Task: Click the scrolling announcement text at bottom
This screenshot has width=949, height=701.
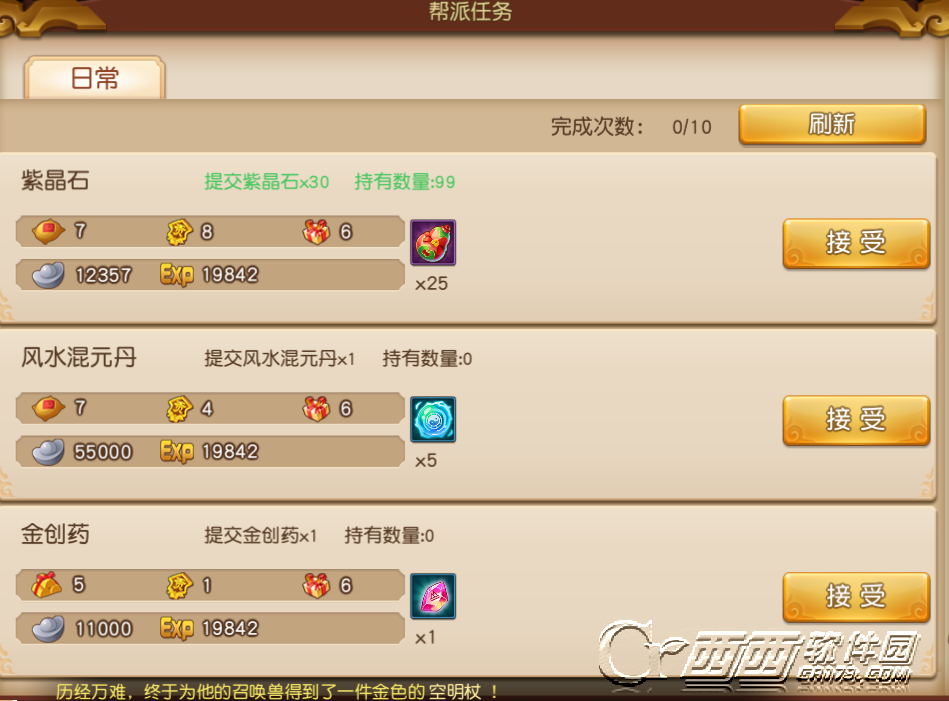Action: (x=277, y=691)
